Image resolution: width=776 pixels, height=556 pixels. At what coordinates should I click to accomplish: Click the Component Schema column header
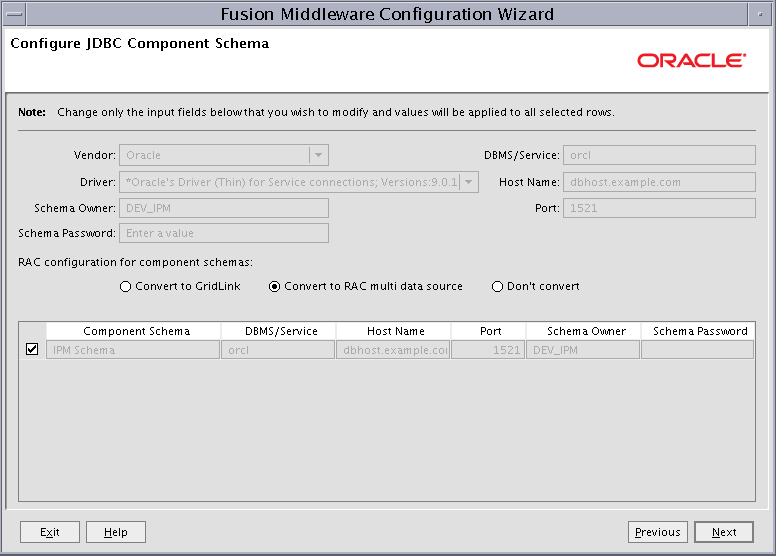[134, 331]
